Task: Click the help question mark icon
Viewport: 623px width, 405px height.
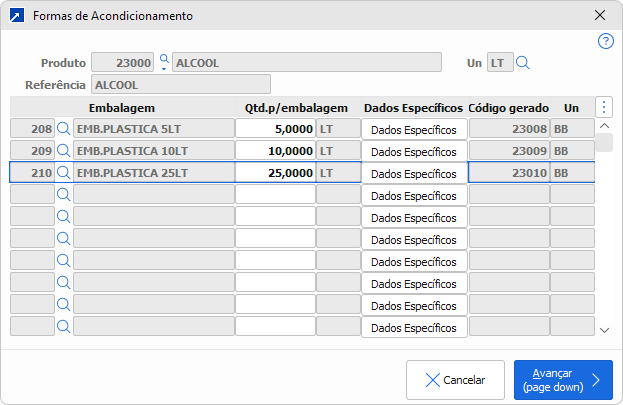Action: [605, 41]
